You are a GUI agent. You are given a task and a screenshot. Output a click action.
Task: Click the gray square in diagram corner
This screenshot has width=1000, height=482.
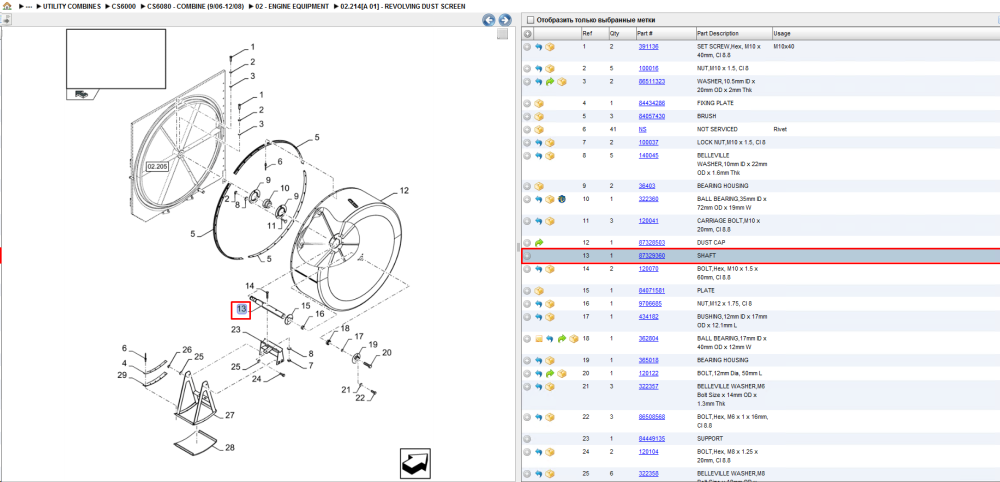coord(503,34)
